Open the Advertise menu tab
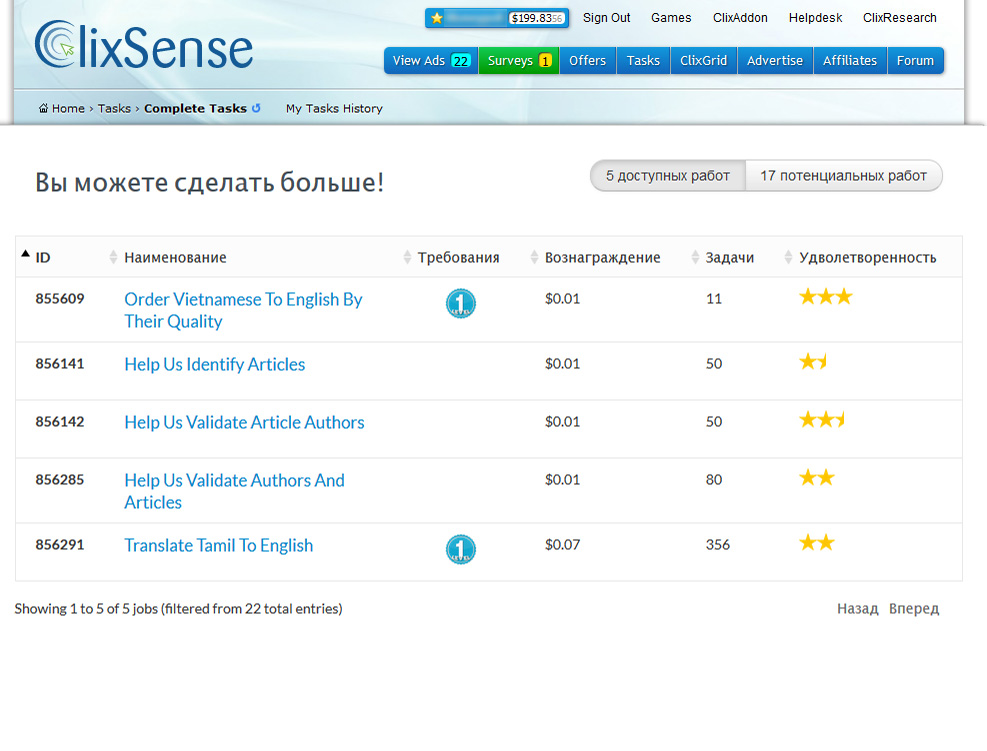The height and width of the screenshot is (751, 987). 775,61
